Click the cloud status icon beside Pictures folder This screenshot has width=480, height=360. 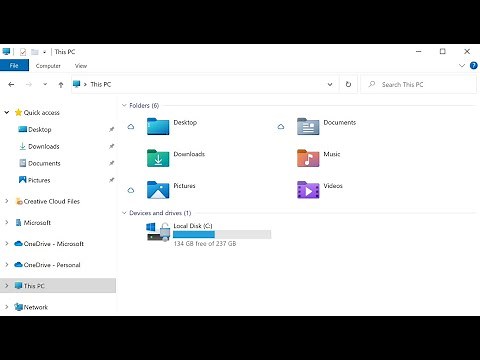point(131,190)
